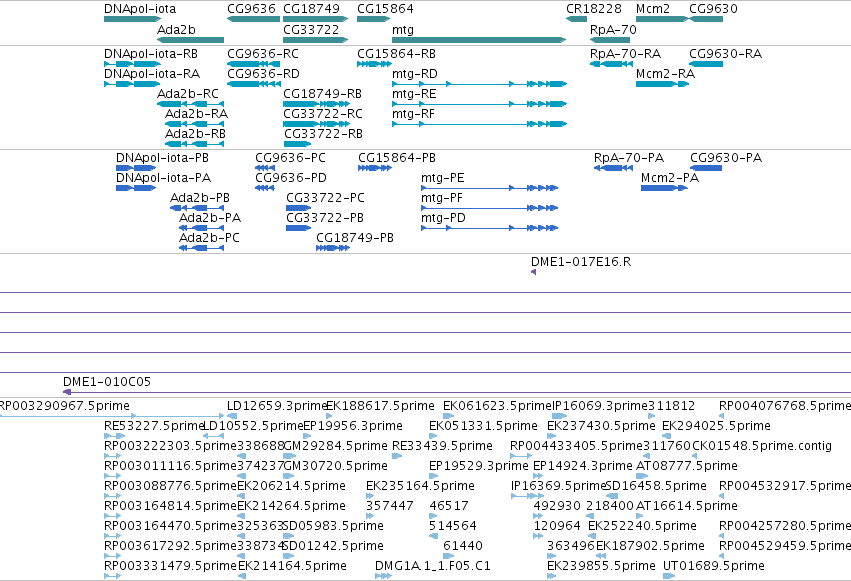Click protein Mcm2-PA

coord(670,178)
